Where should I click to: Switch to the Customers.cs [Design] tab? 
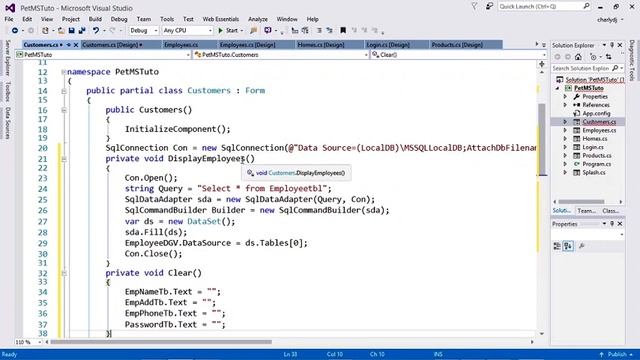[x=112, y=45]
